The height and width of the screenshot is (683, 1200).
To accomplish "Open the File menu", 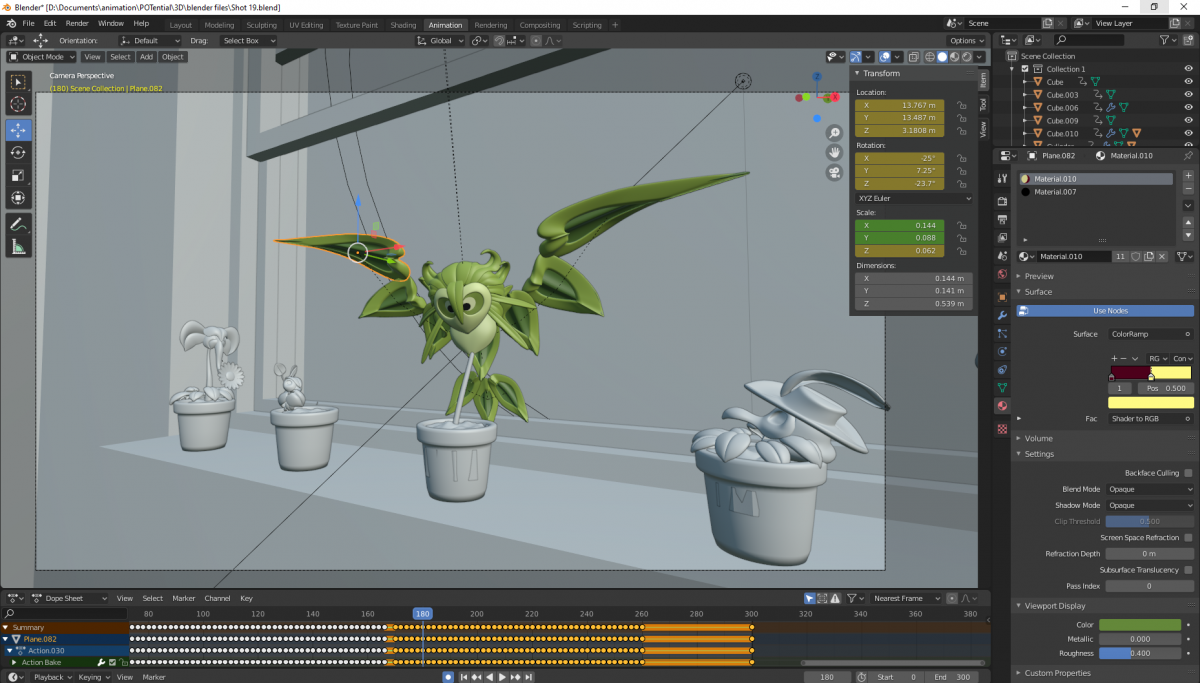I will point(27,23).
